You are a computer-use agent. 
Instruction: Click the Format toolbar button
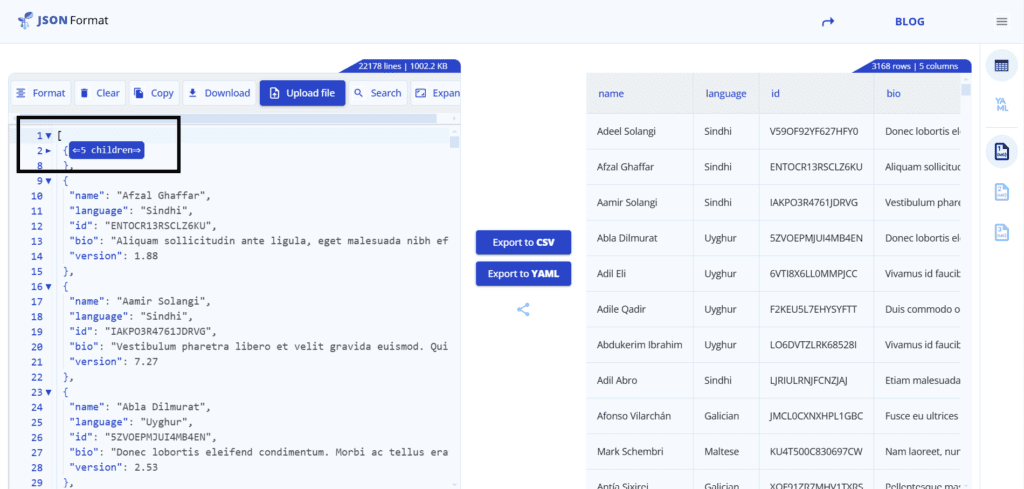41,93
